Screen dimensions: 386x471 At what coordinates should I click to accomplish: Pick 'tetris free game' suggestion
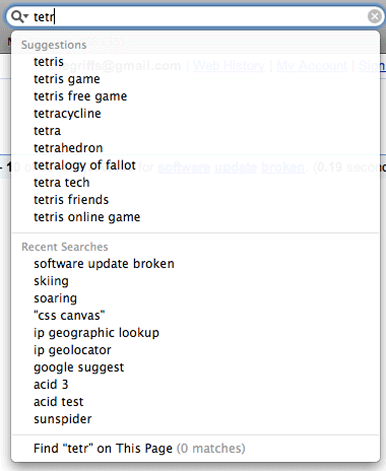coord(196,96)
